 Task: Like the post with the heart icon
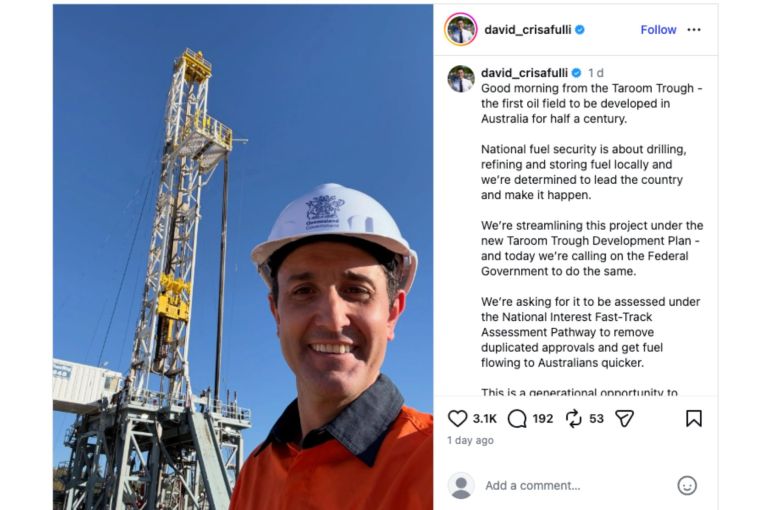(457, 418)
